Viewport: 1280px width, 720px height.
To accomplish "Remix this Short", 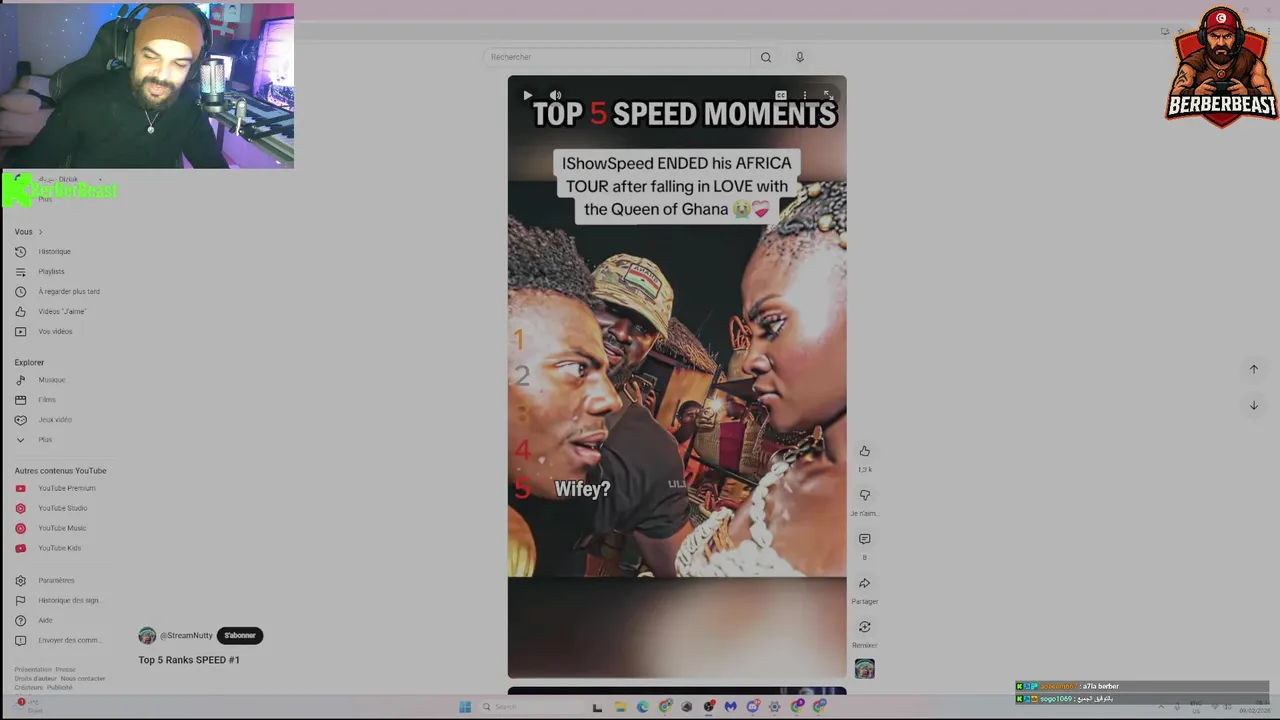I will [x=865, y=628].
